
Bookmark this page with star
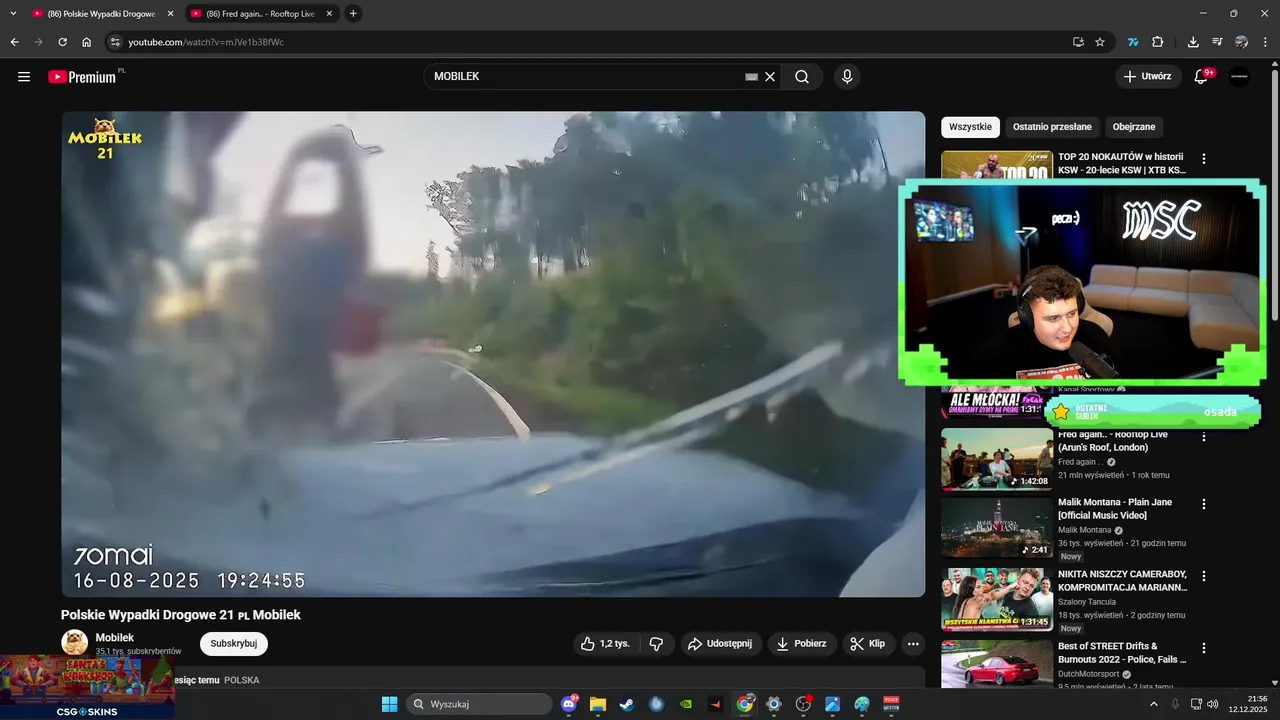click(1100, 42)
